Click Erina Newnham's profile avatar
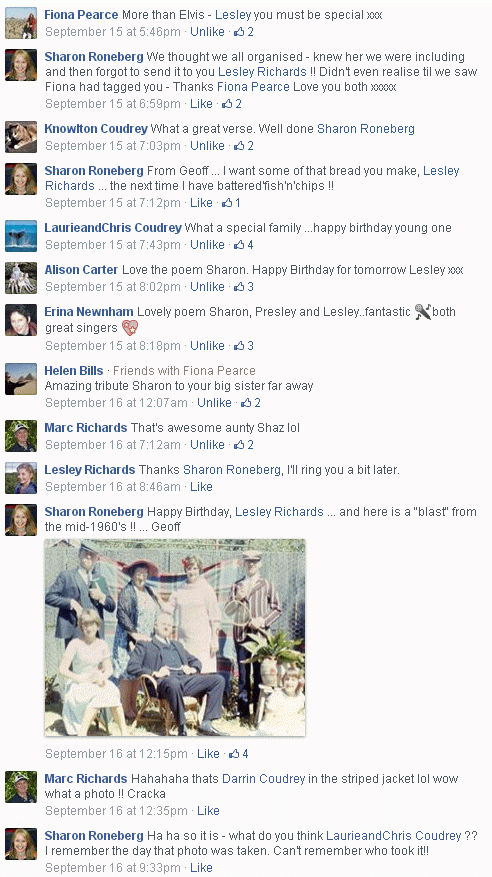Screen dimensions: 492x877 pos(21,320)
